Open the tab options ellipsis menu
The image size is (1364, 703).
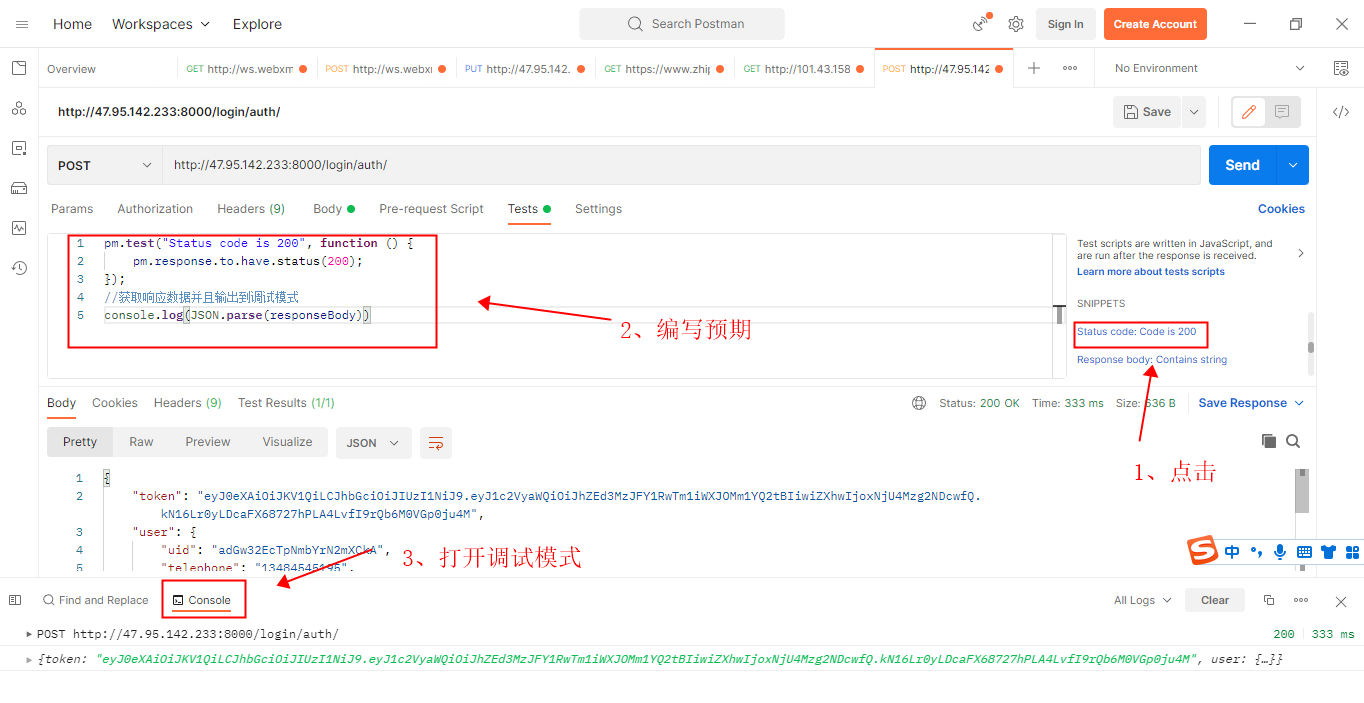1070,68
